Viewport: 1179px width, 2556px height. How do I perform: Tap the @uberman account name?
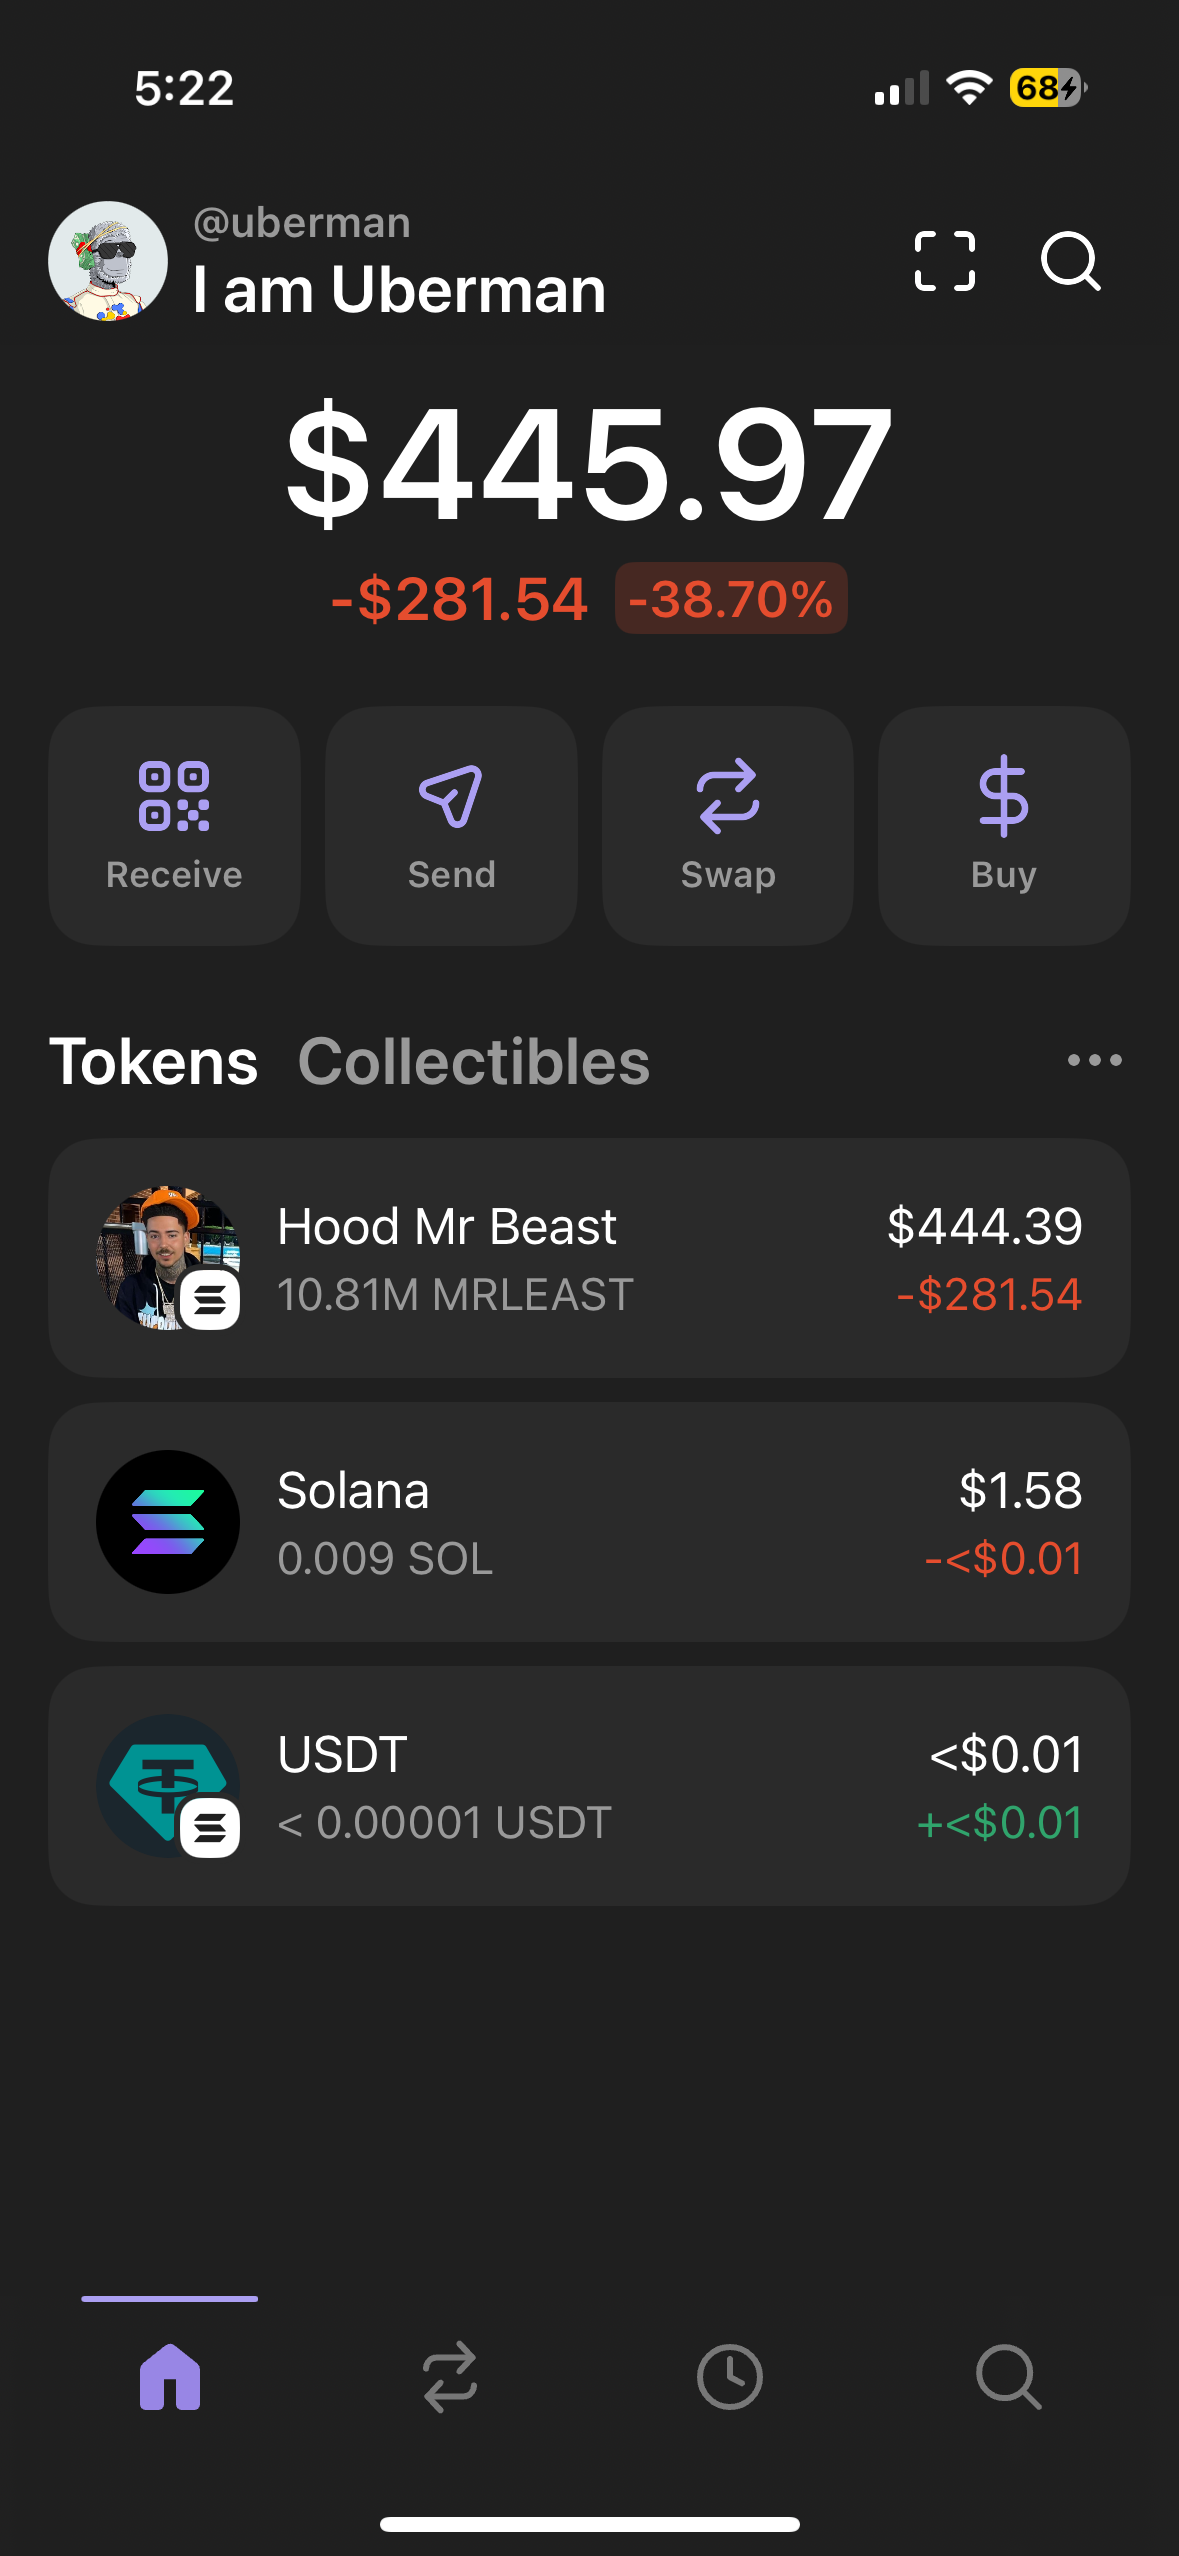[x=302, y=223]
